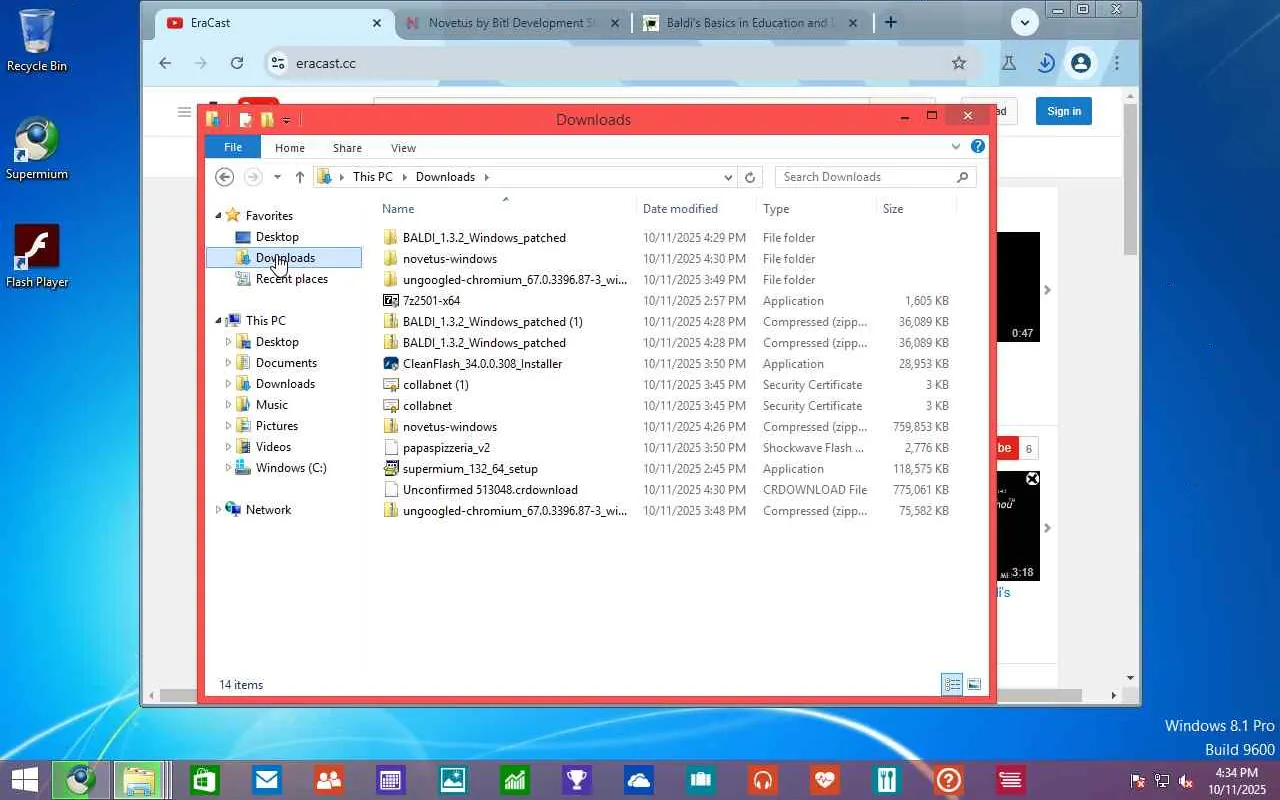This screenshot has height=800, width=1280.
Task: Open the Customize Quick Access Toolbar dropdown
Action: tap(286, 121)
